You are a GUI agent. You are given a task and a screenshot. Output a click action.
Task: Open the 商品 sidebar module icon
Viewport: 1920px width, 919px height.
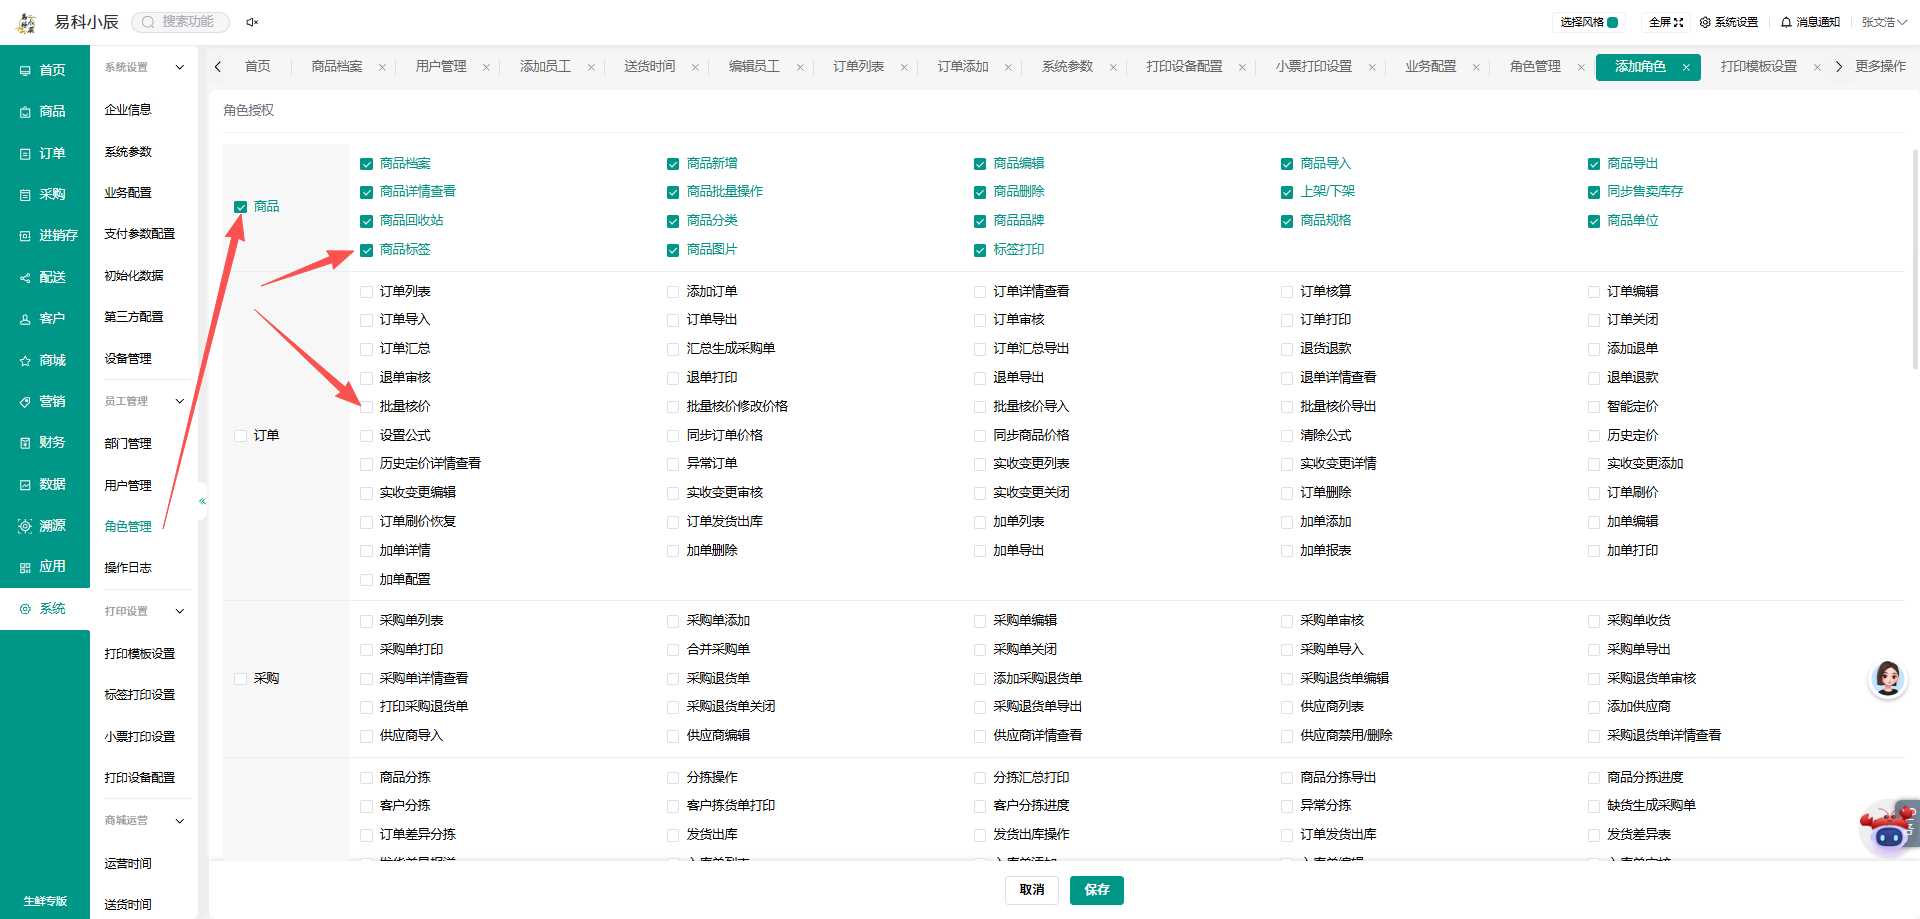point(25,112)
